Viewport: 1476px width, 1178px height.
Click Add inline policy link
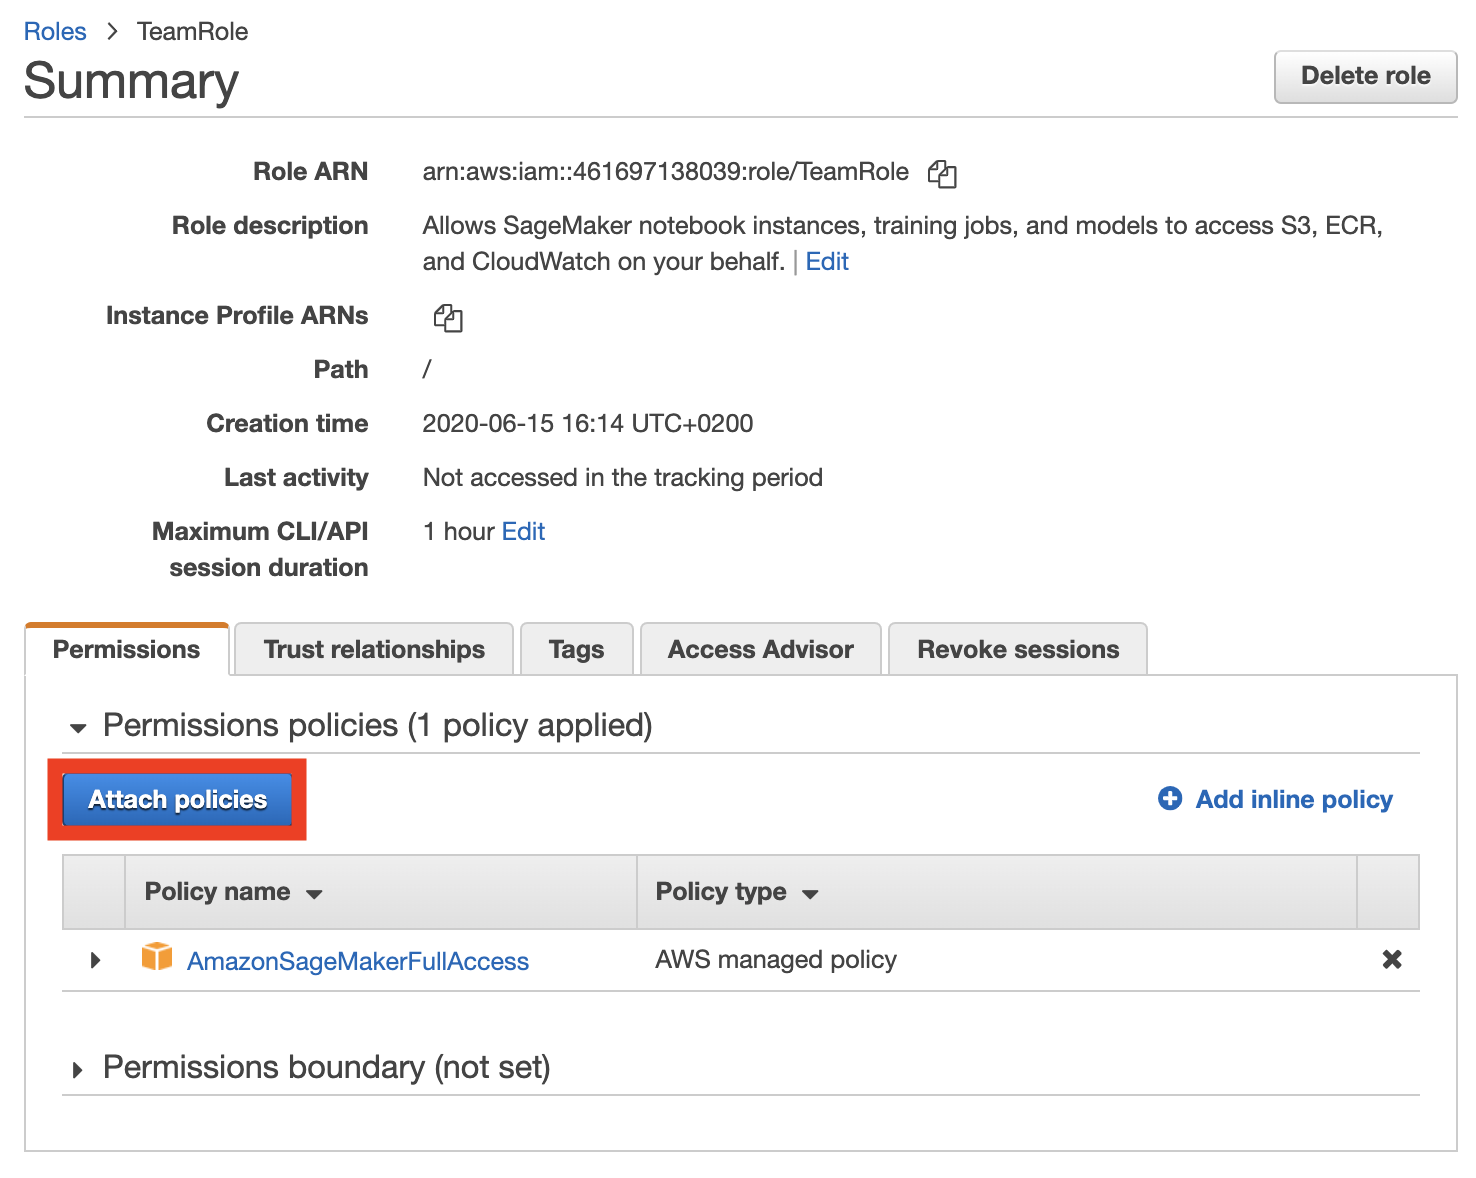click(1294, 799)
